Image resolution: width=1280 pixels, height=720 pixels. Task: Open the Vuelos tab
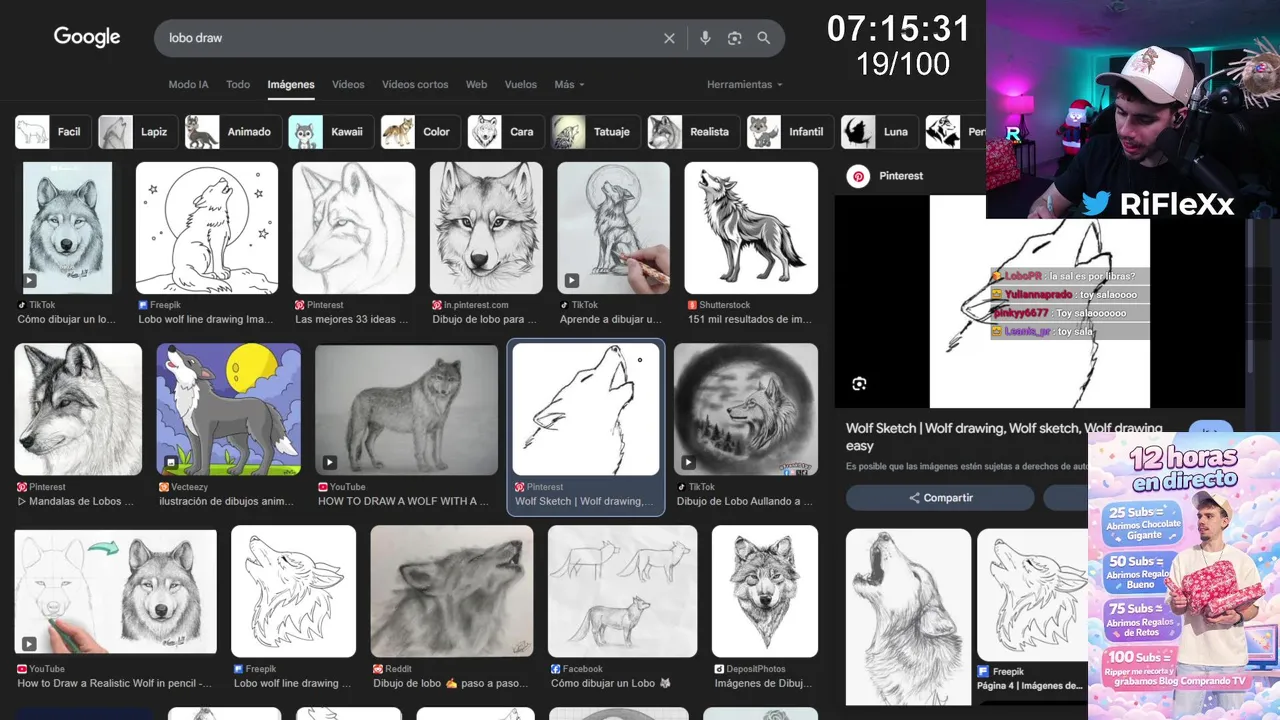pyautogui.click(x=521, y=85)
